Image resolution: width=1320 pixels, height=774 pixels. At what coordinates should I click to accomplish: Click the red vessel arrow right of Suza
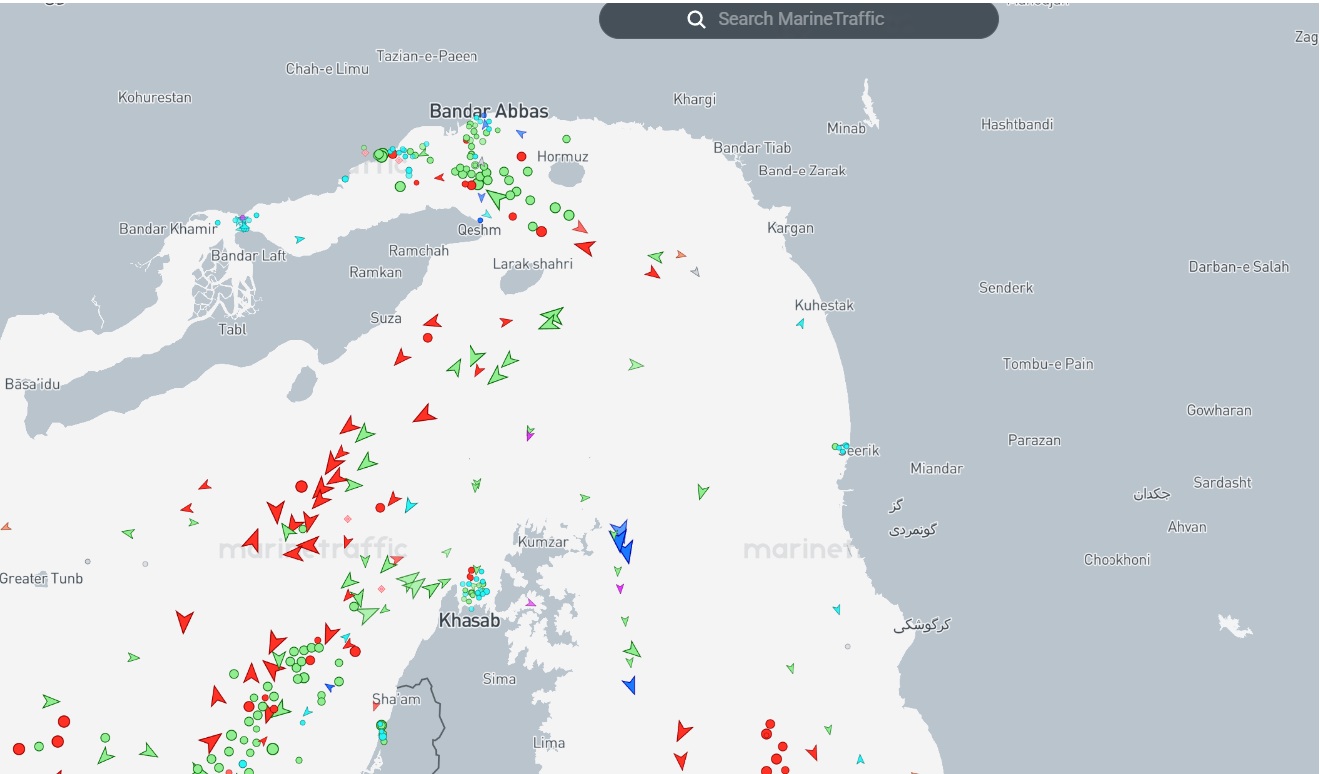432,322
